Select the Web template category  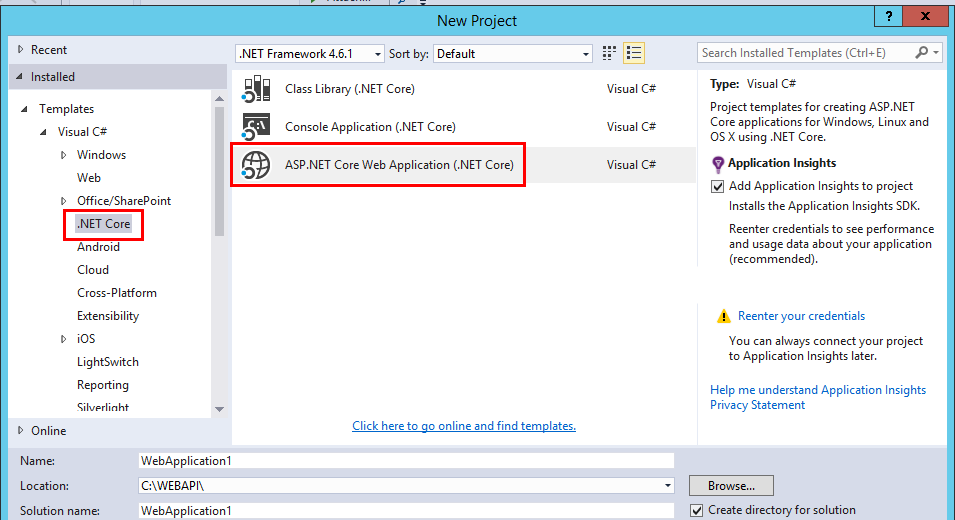(89, 178)
